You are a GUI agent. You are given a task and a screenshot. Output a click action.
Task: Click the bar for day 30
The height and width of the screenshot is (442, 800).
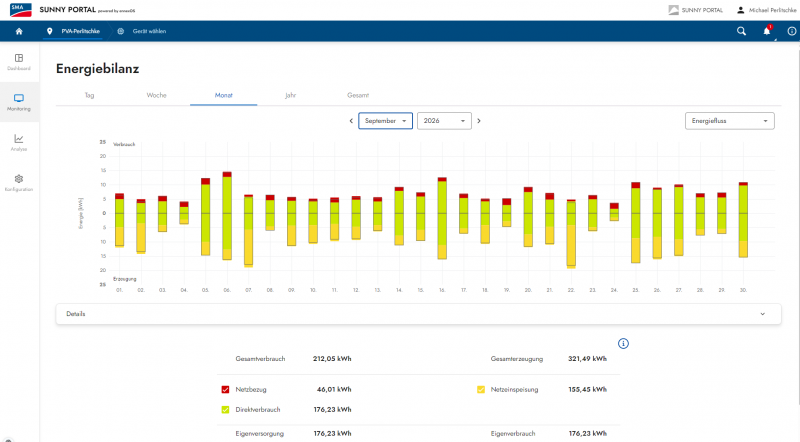tap(743, 219)
